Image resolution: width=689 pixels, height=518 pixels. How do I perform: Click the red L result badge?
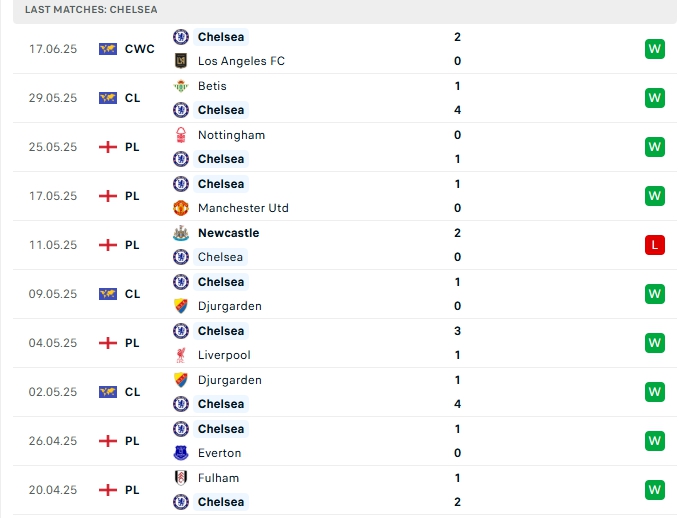[654, 245]
